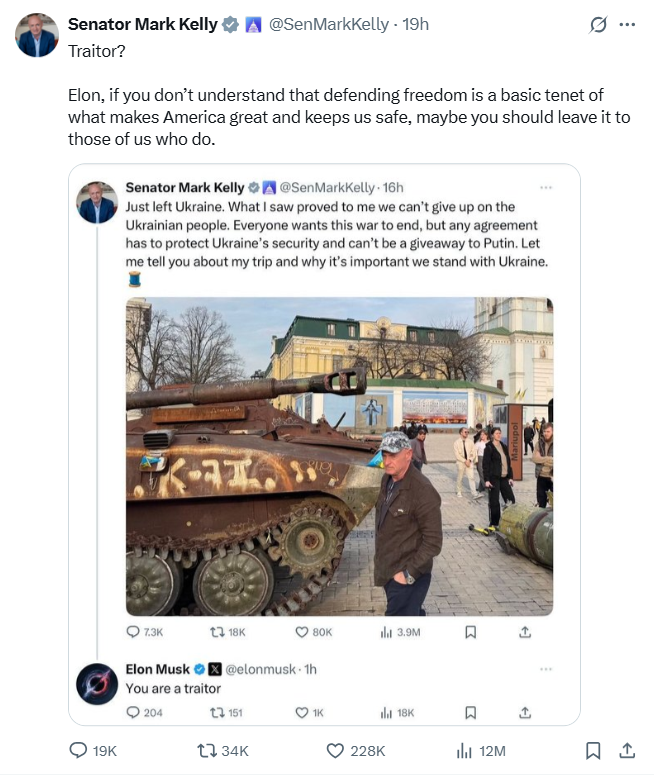
Task: Open the quoted post's more options
Action: point(546,187)
